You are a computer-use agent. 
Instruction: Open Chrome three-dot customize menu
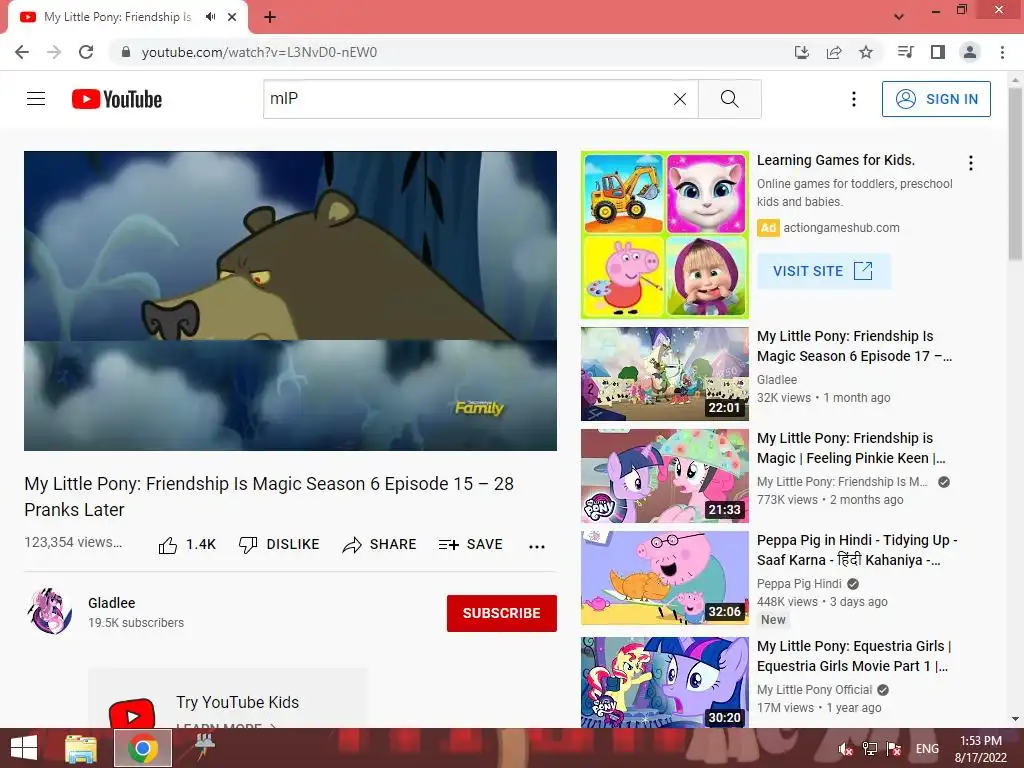[1002, 52]
